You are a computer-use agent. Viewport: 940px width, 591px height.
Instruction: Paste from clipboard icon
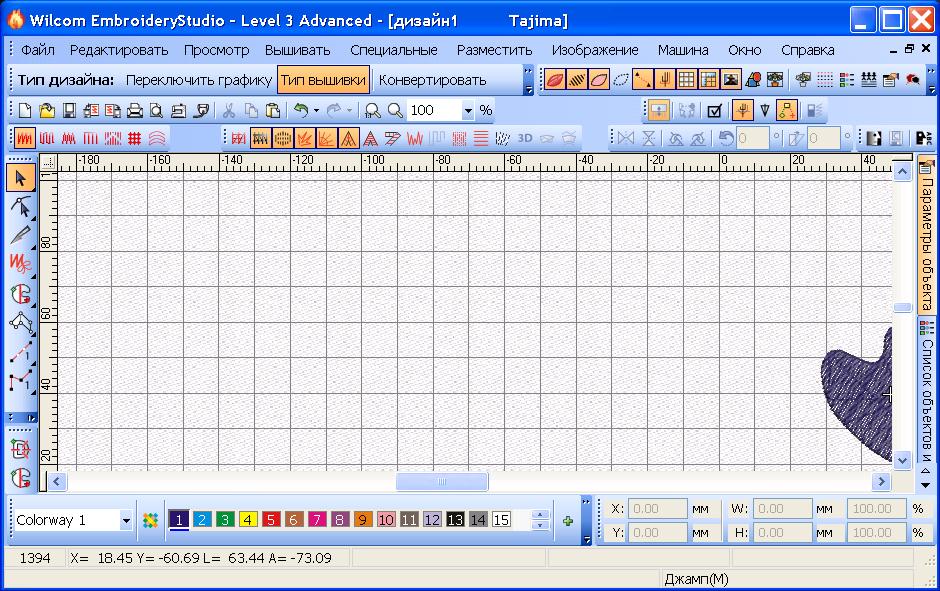coord(273,110)
